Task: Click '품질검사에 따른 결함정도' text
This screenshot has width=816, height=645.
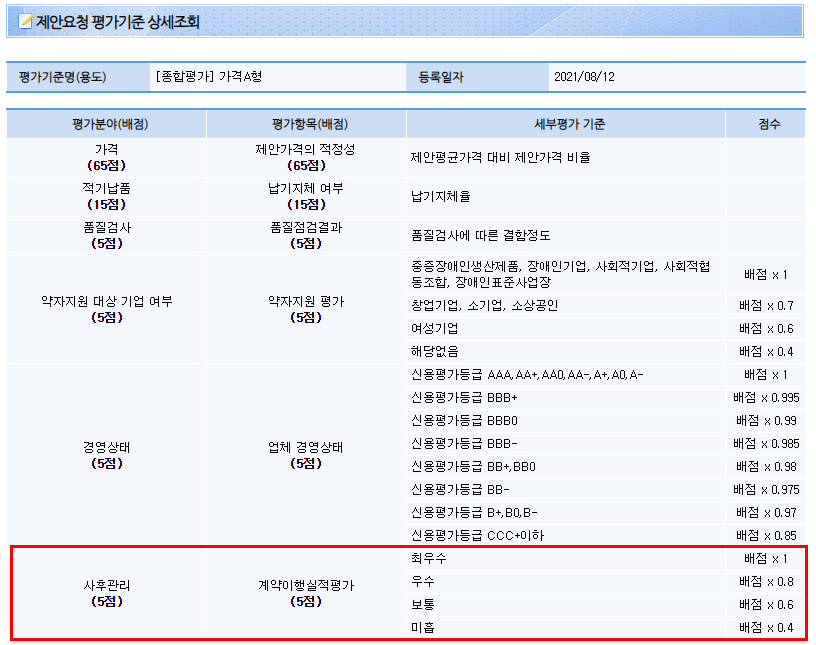Action: [480, 236]
